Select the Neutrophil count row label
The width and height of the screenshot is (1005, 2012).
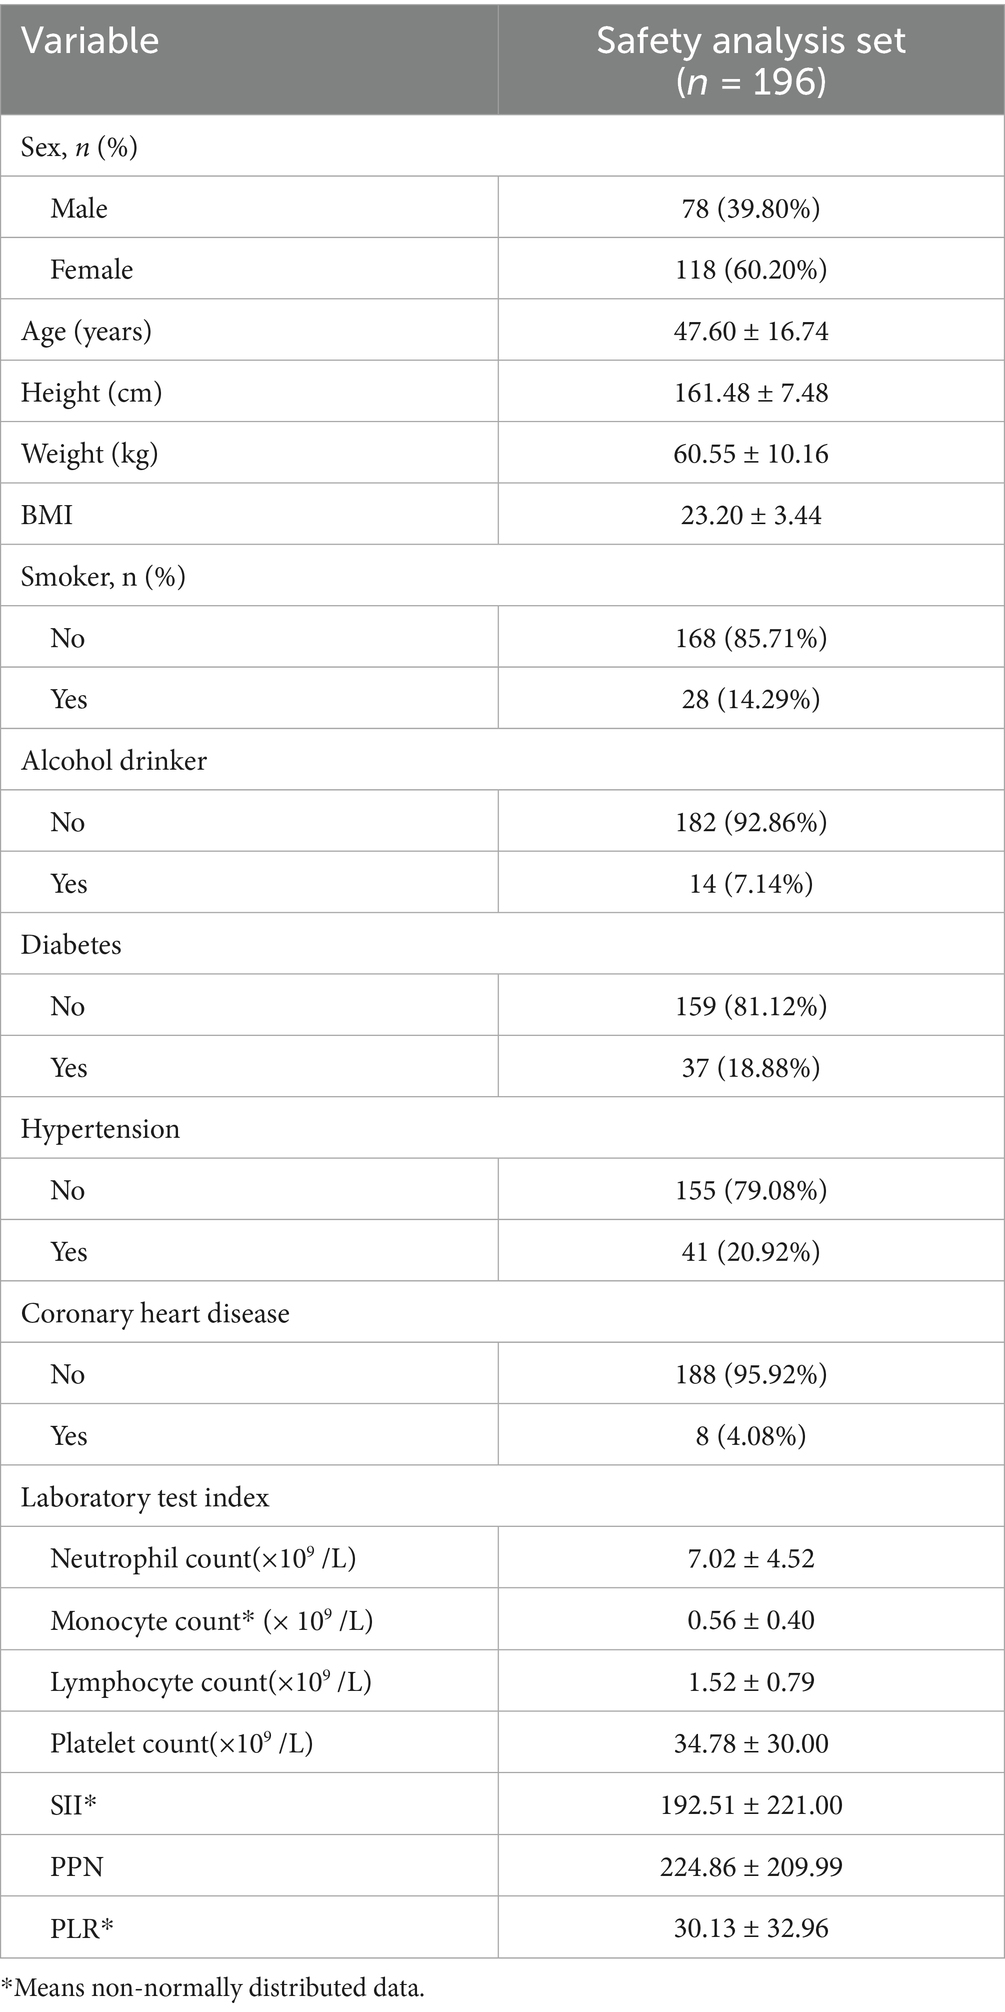pyautogui.click(x=203, y=1558)
